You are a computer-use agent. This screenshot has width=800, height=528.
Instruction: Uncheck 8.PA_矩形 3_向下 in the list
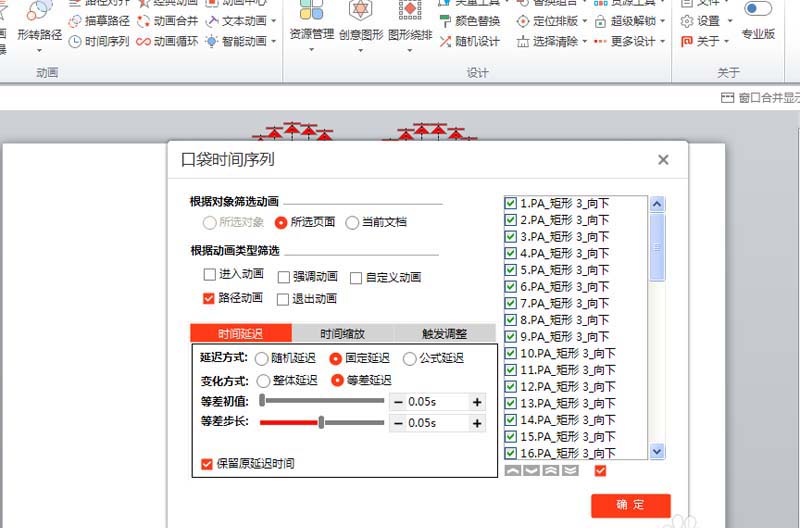[510, 320]
